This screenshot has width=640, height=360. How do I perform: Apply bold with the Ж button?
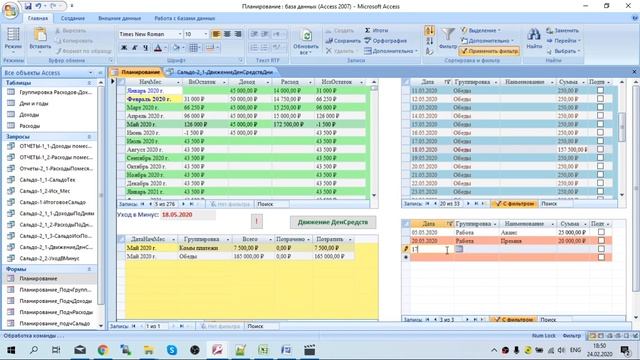point(124,48)
